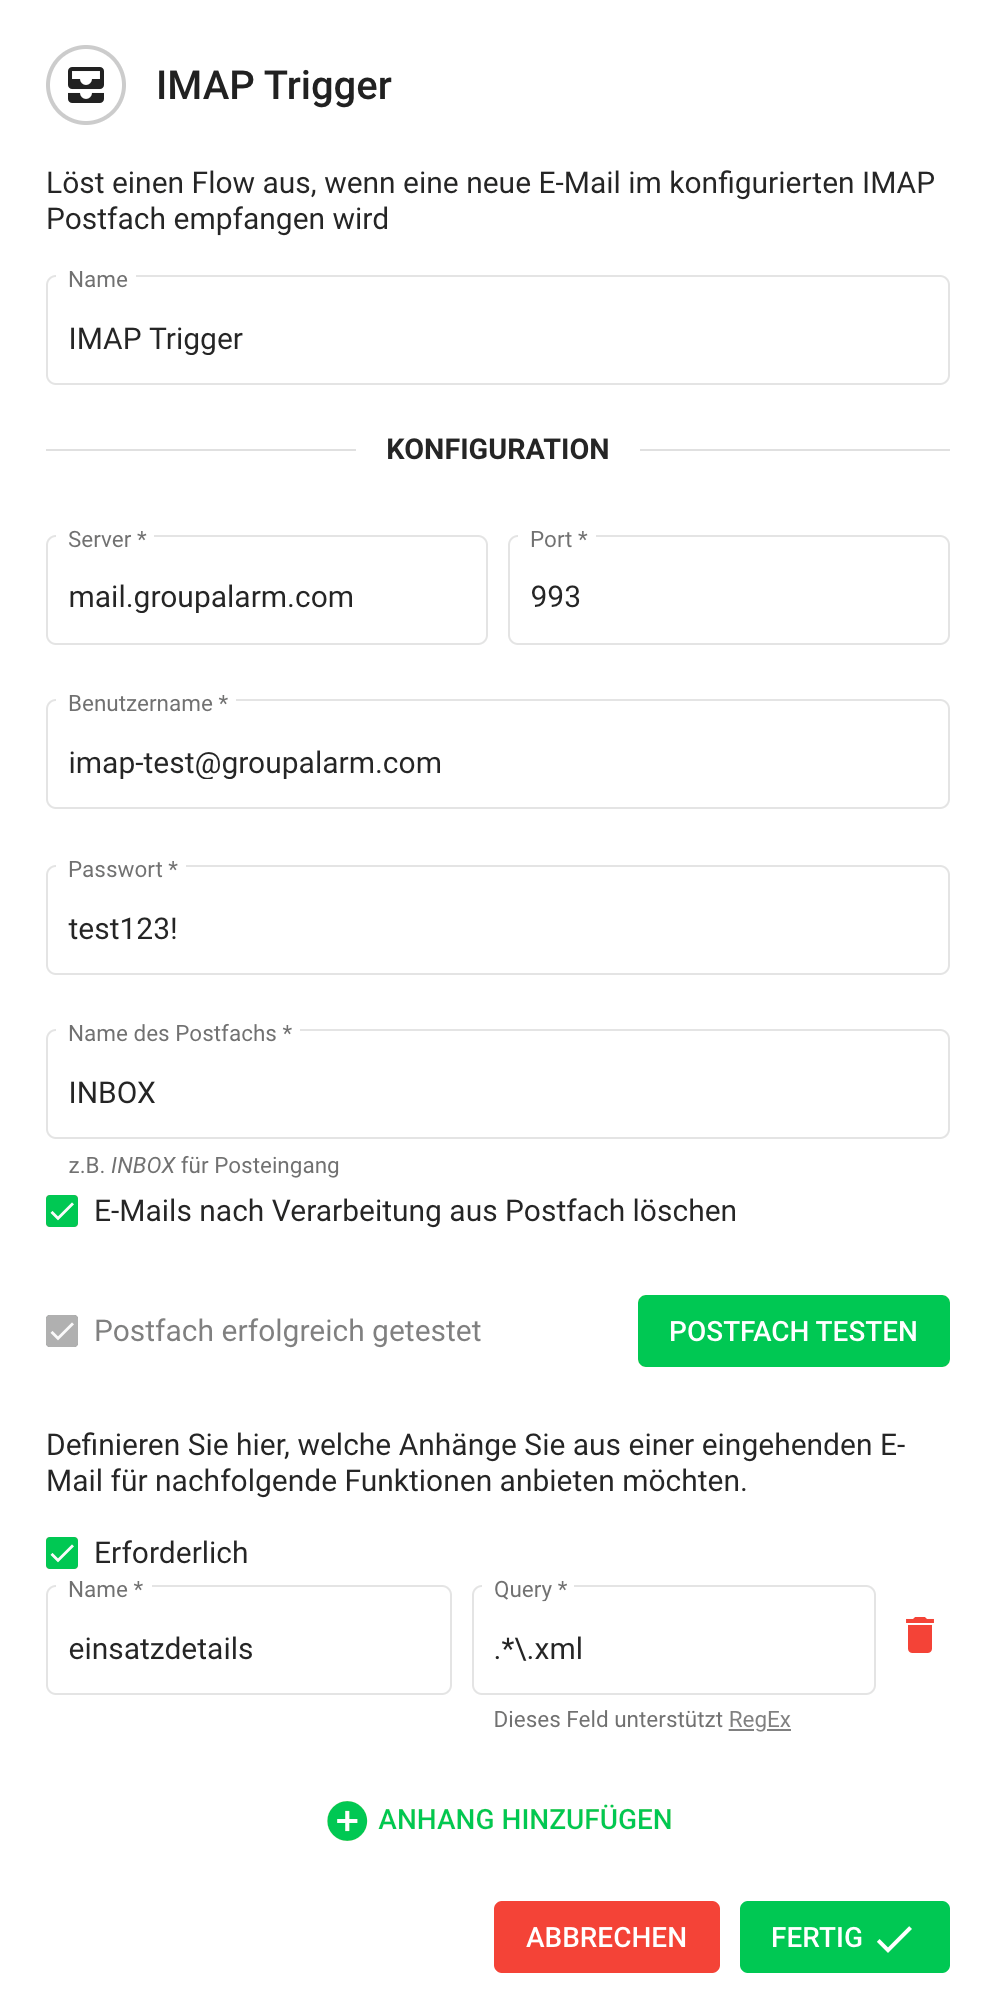Delete the einsatzdetails attachment via trash icon

(x=919, y=1635)
